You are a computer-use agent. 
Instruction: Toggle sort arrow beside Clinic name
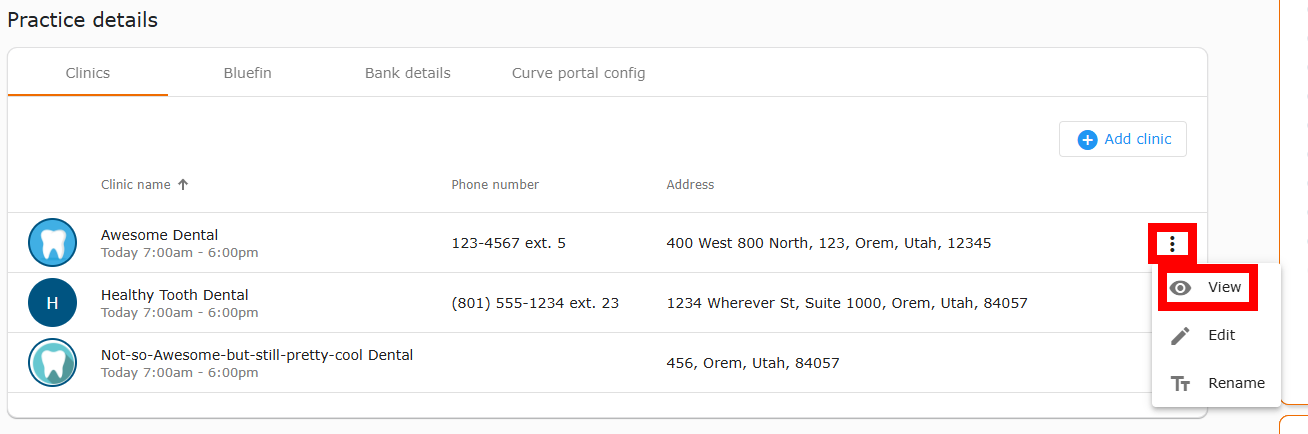[x=183, y=185]
